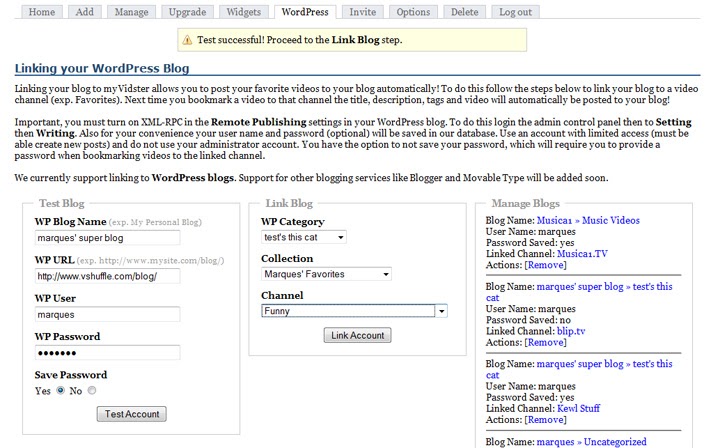
Task: Click the 'Manage Blogs' panel title
Action: (x=525, y=203)
